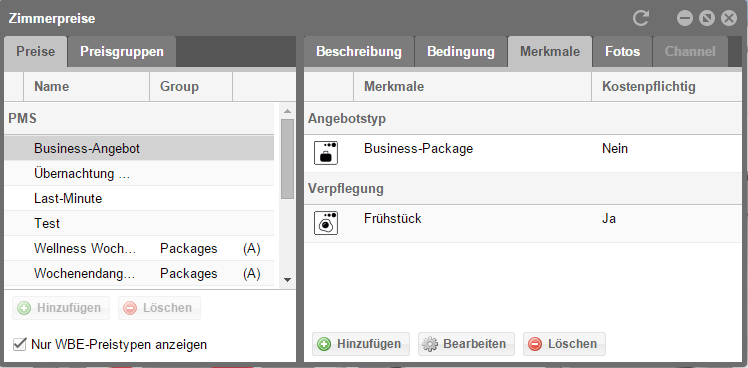Click the refresh icon in title bar
Image resolution: width=748 pixels, height=368 pixels.
point(641,19)
